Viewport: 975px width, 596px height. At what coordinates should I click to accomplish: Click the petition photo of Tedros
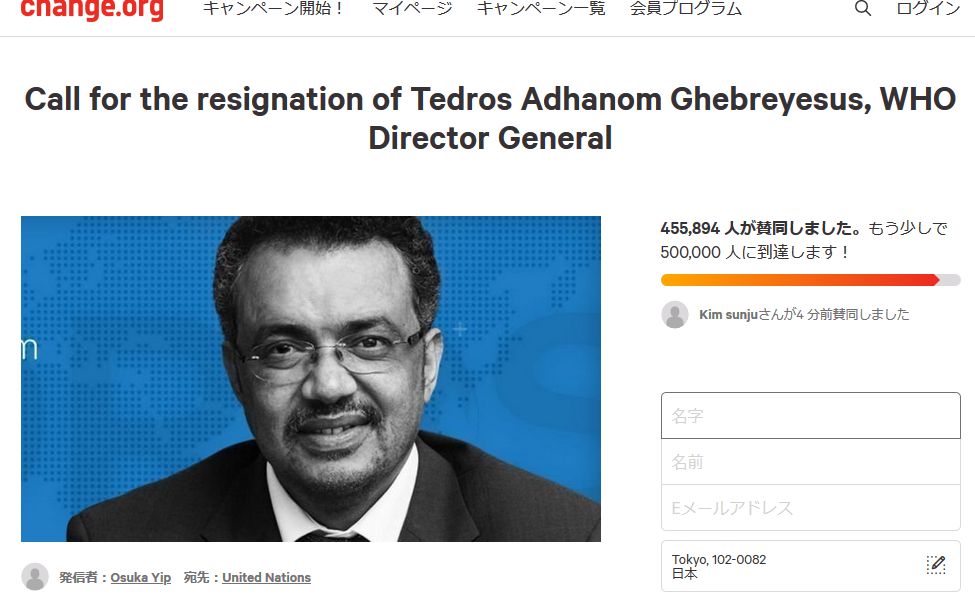click(x=311, y=379)
